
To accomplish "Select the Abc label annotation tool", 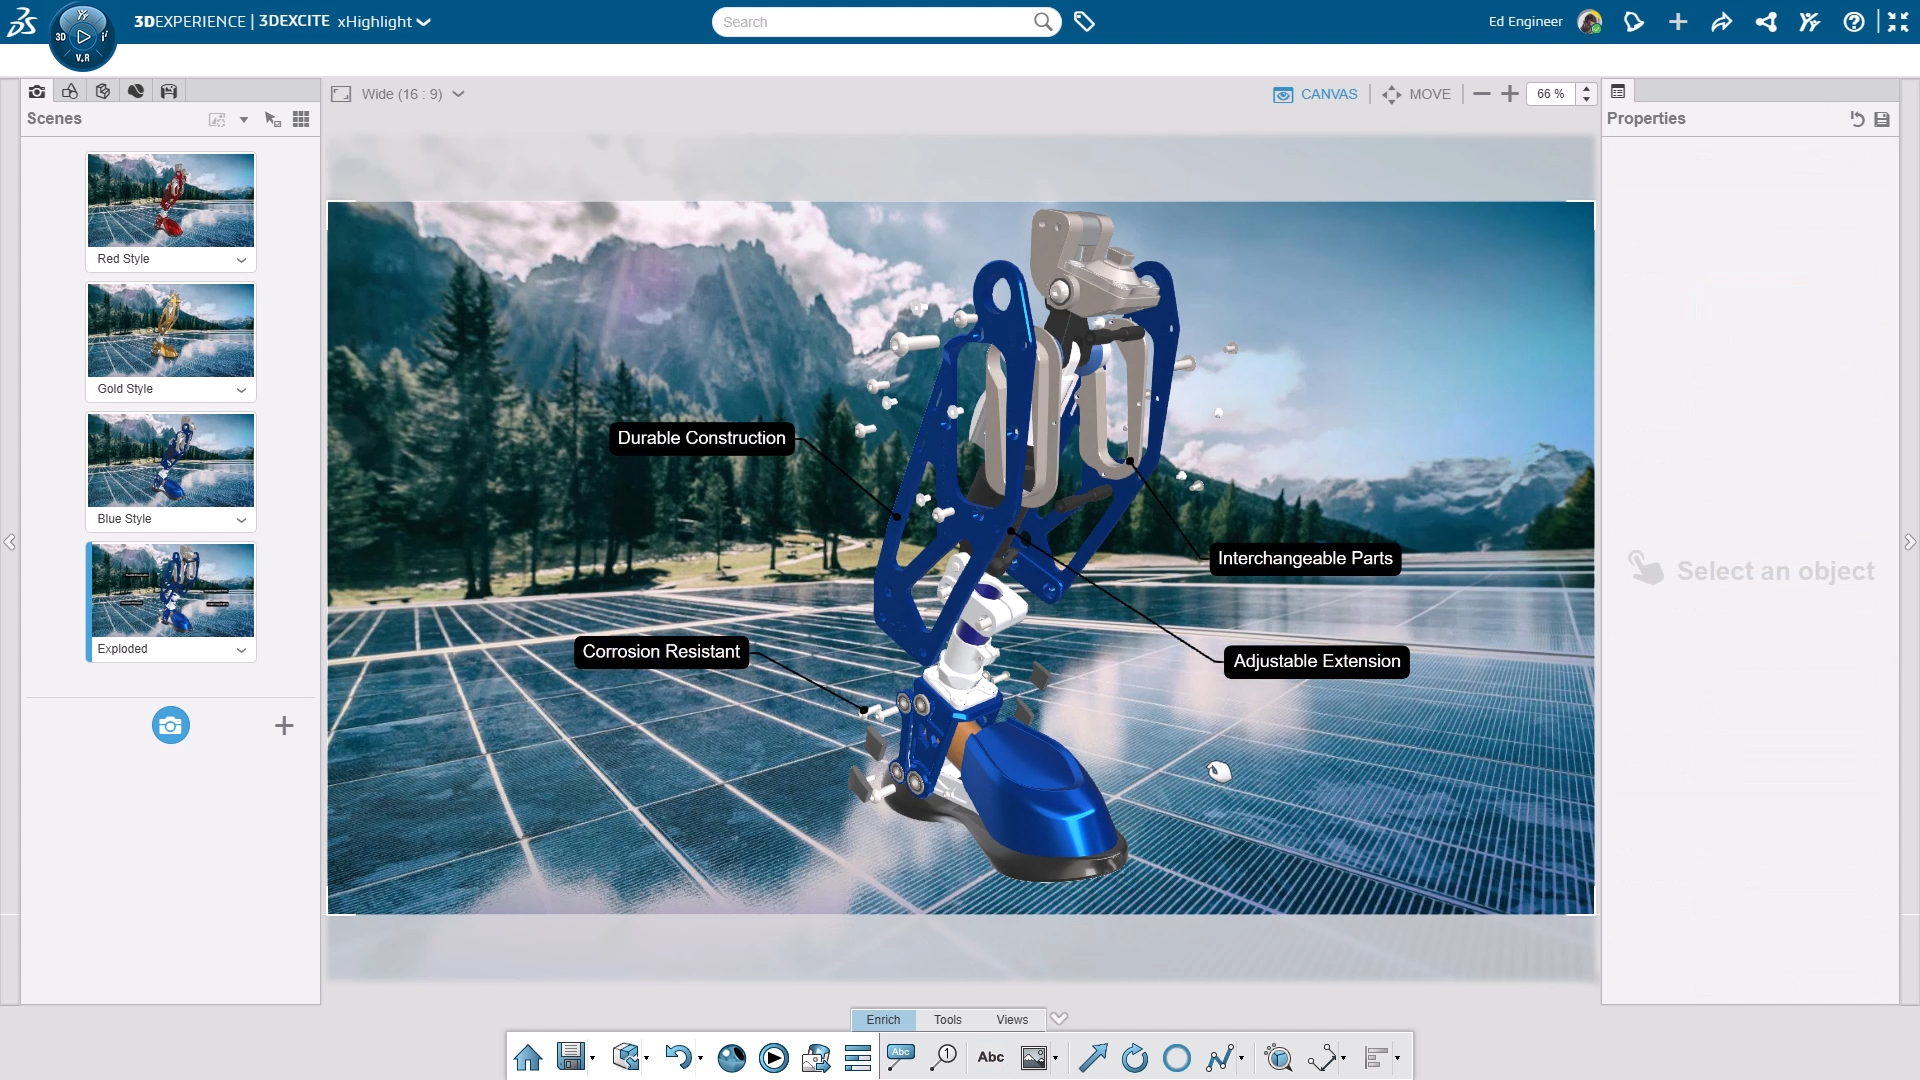I will 900,1057.
